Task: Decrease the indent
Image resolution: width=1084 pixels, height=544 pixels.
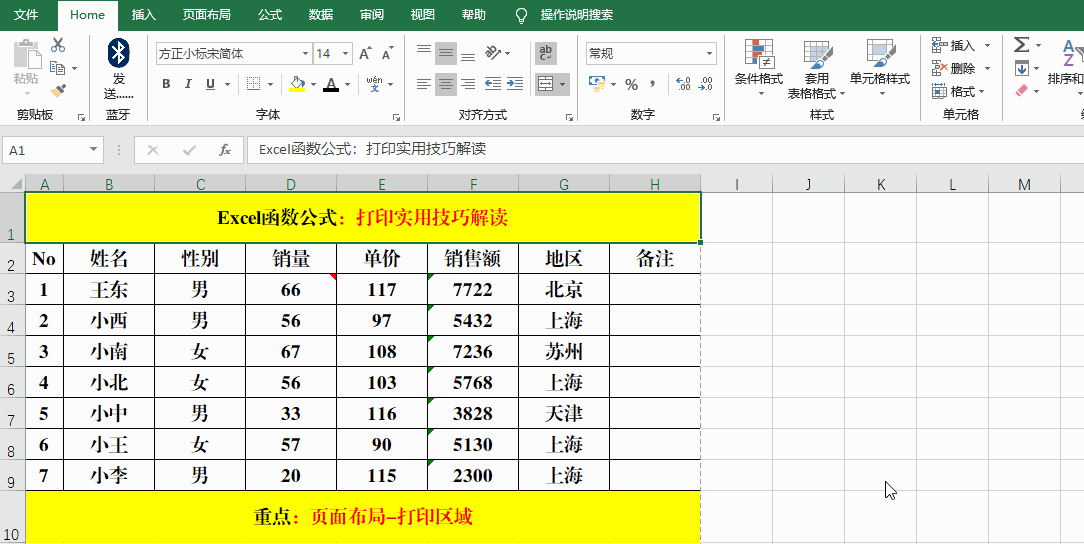Action: pos(493,84)
